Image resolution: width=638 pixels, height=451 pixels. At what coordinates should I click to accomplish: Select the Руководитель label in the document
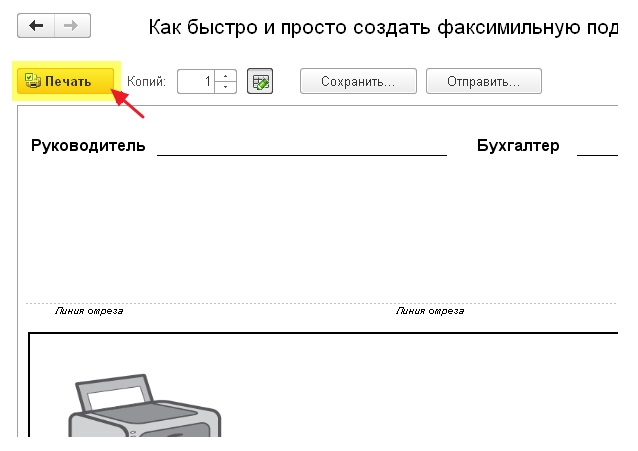click(x=88, y=145)
